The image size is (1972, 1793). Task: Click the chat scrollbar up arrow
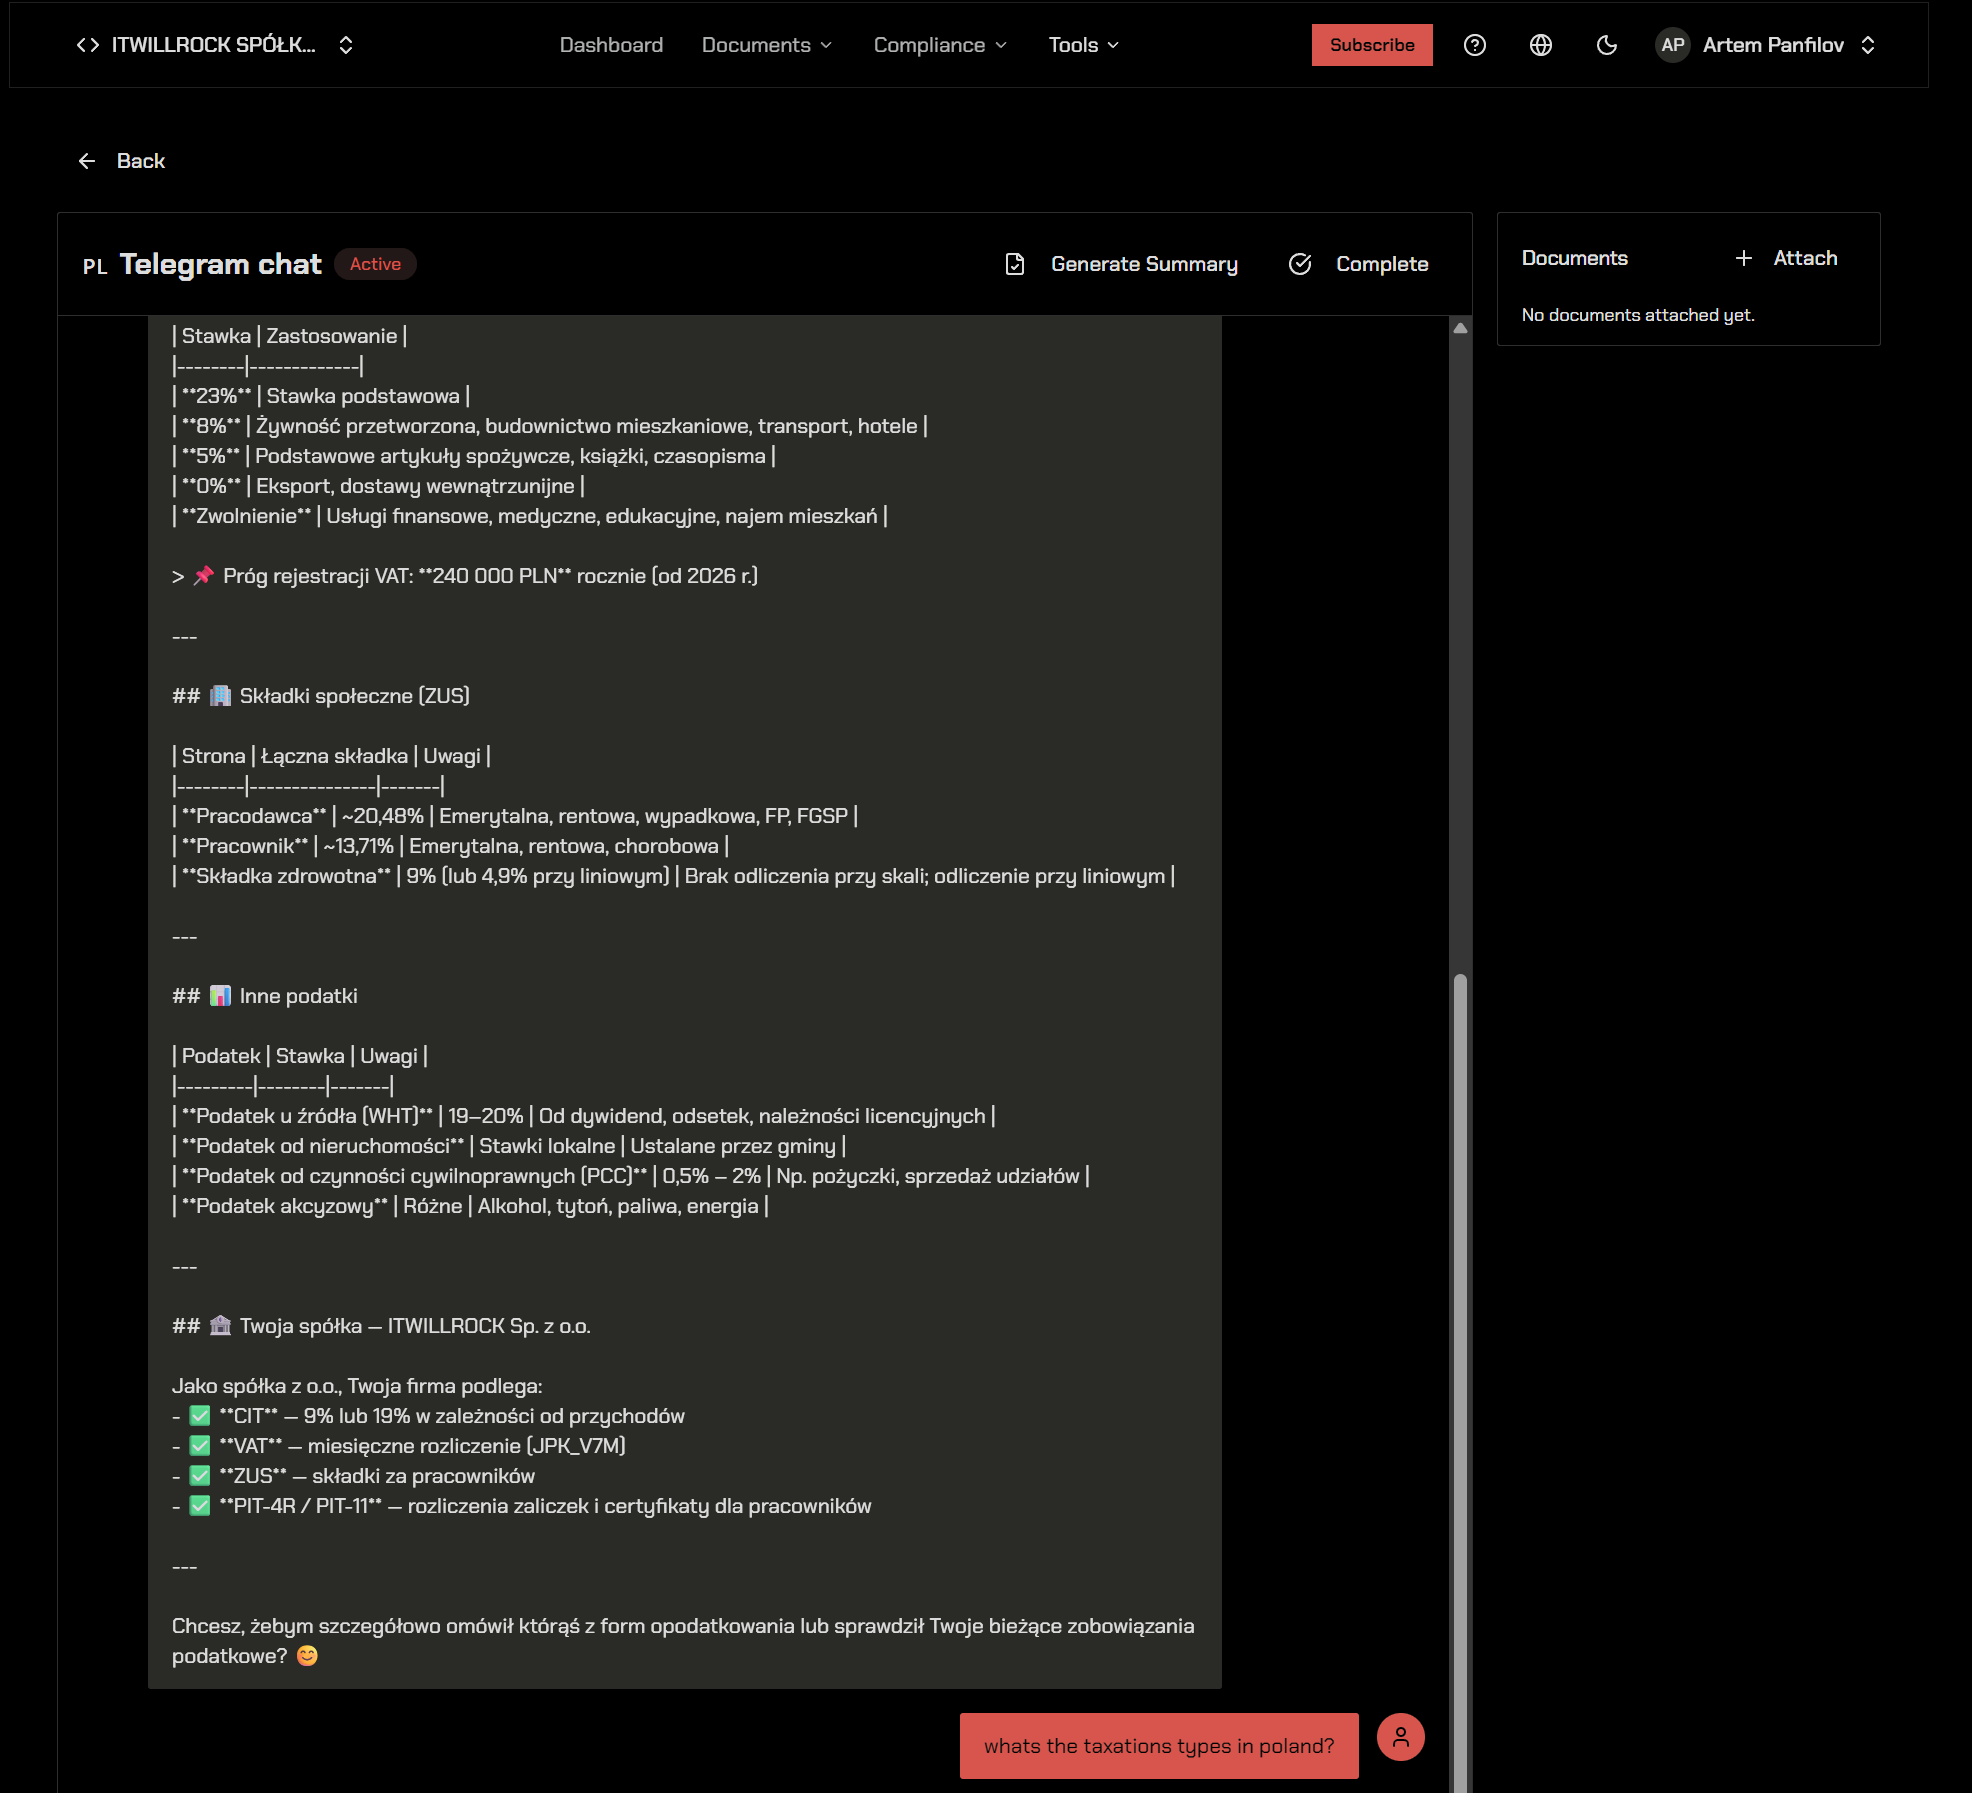coord(1460,328)
